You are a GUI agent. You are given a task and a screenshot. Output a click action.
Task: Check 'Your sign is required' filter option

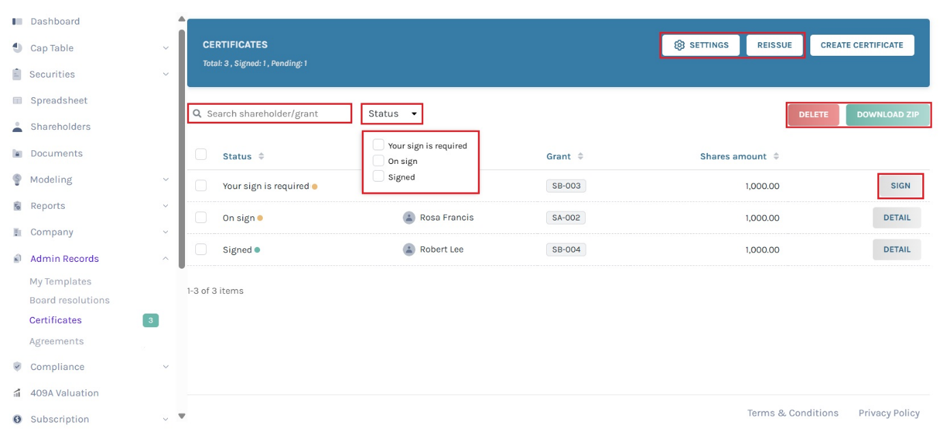coord(378,145)
